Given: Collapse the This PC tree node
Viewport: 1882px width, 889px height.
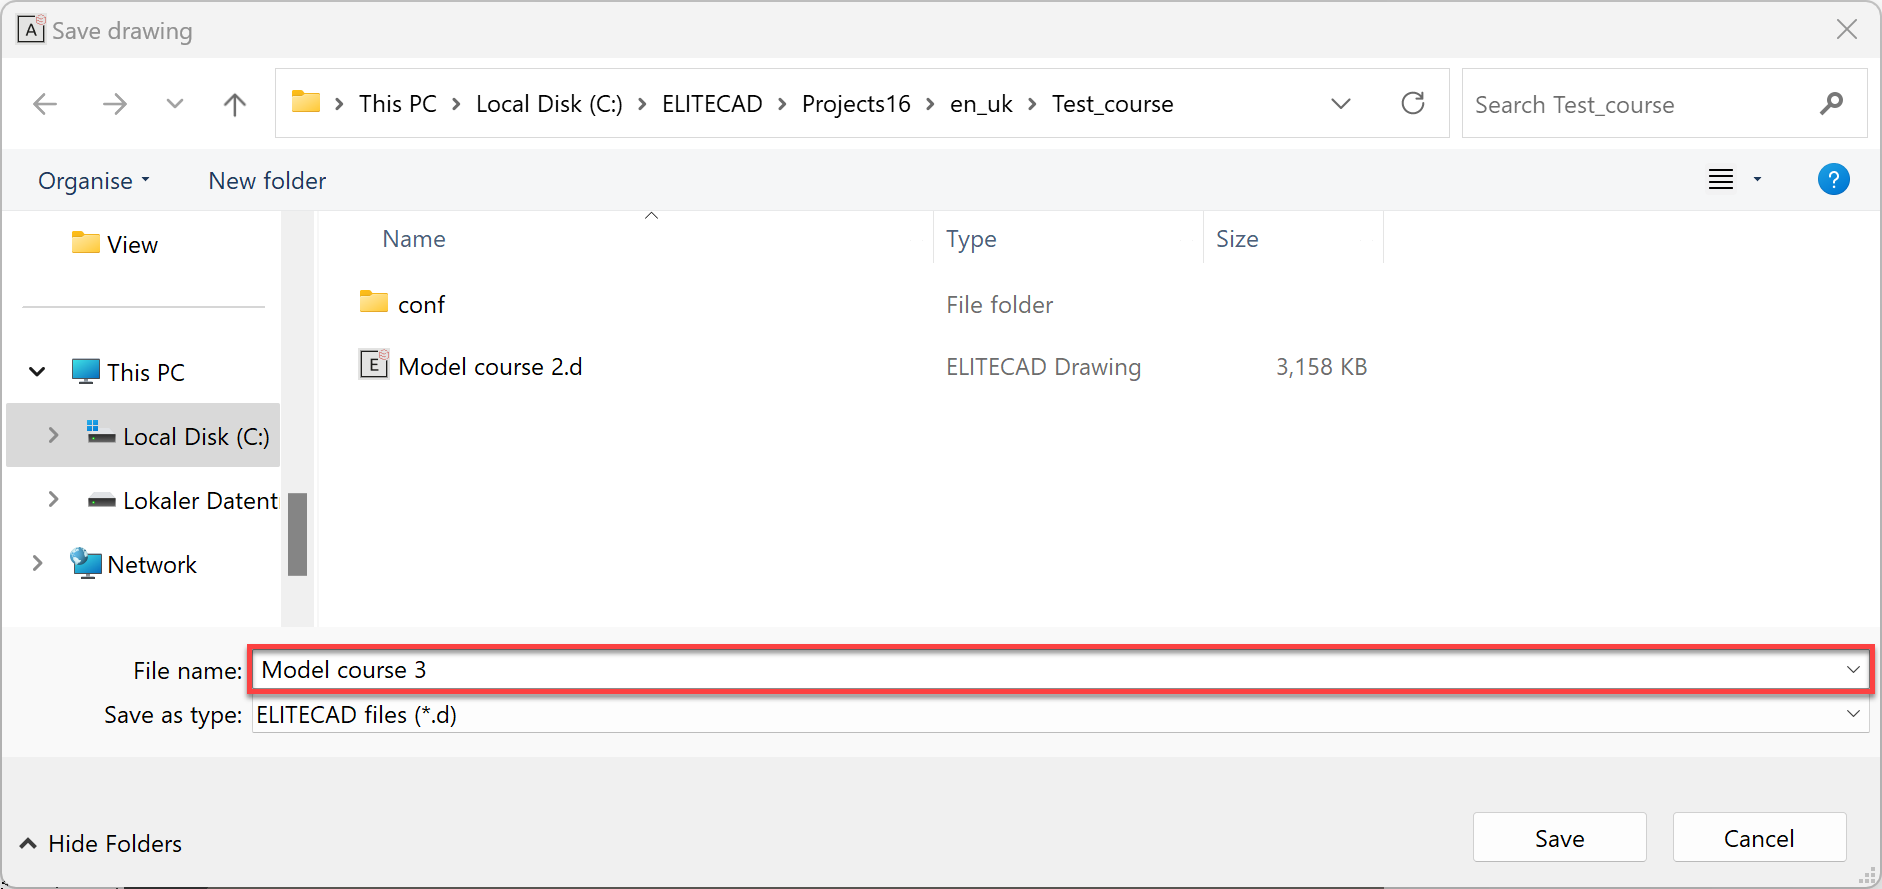Looking at the screenshot, I should [38, 372].
